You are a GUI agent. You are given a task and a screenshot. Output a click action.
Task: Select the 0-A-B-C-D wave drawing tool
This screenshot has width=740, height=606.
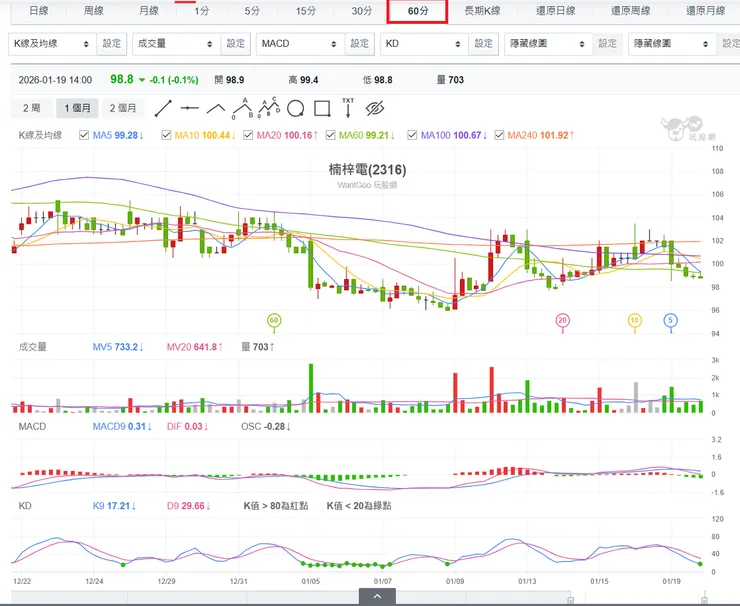pos(269,107)
